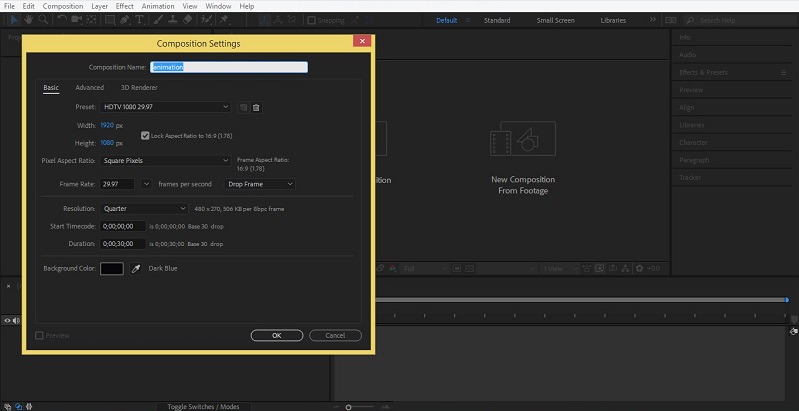Switch to Small Screen workspace
Screen dimensions: 799x411
pyautogui.click(x=555, y=20)
